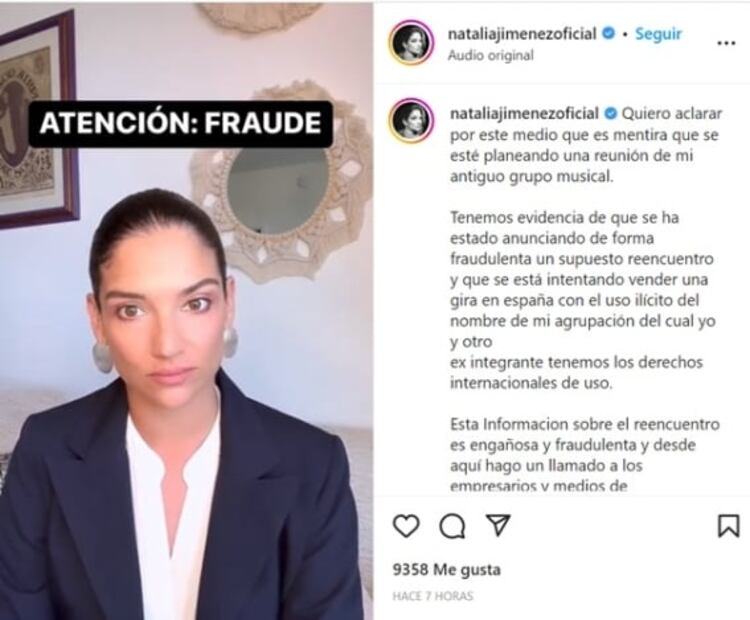Play or pause the video
Image resolution: width=750 pixels, height=620 pixels.
[186, 311]
